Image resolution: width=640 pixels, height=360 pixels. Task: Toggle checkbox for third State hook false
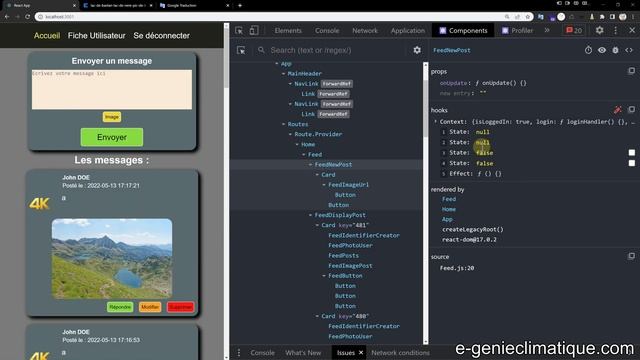pyautogui.click(x=631, y=153)
